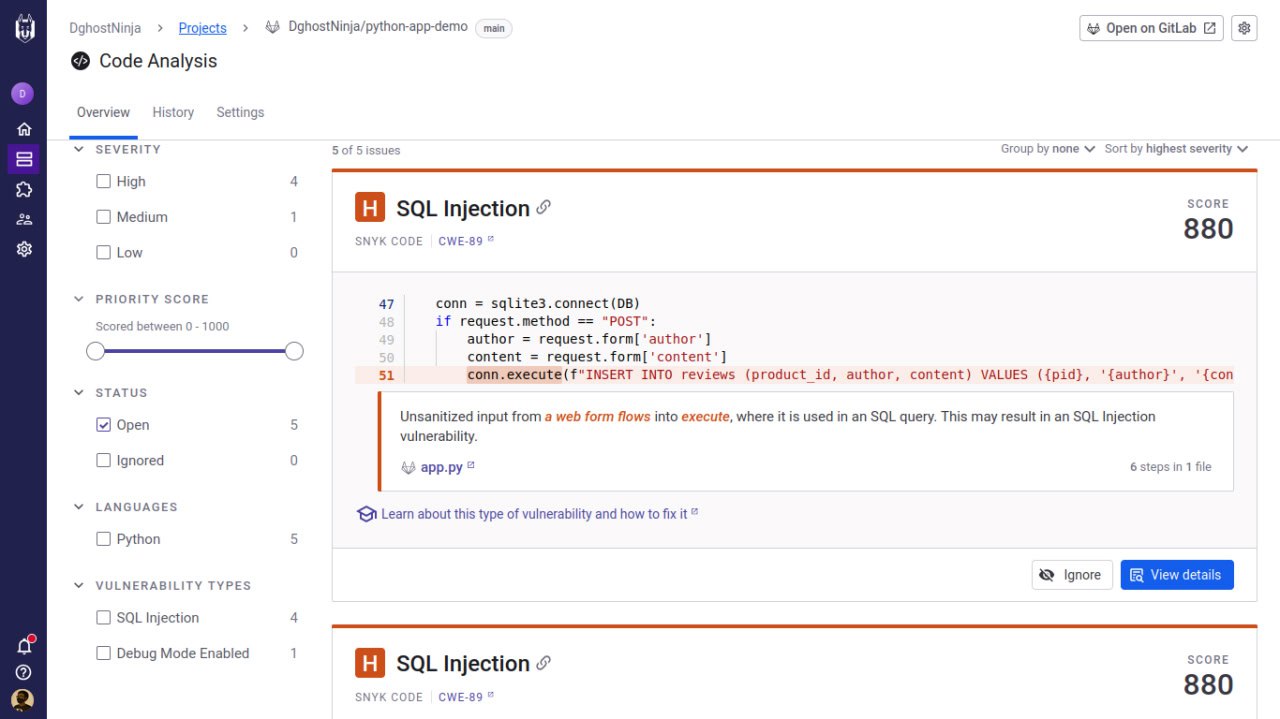Click 'a web form flows' highlighted text
The width and height of the screenshot is (1280, 719).
coord(598,416)
